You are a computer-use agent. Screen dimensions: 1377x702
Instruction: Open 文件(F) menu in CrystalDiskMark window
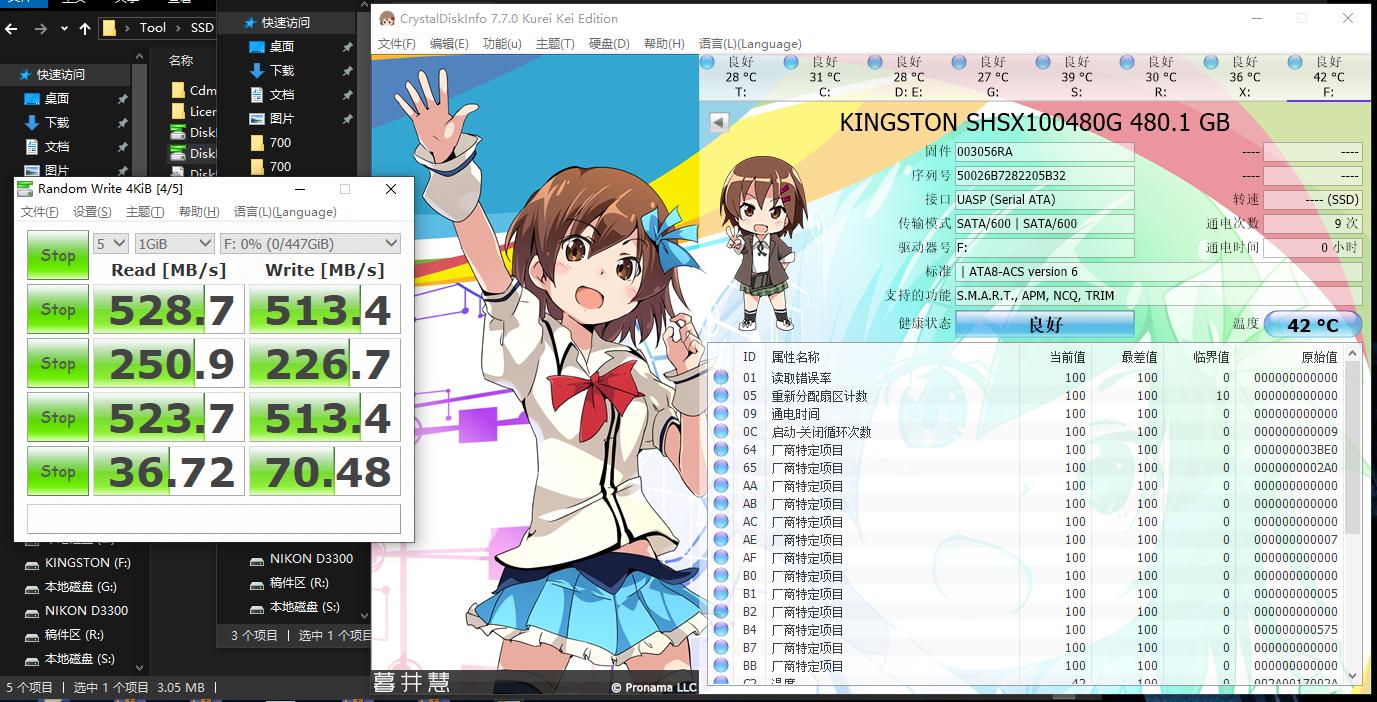39,212
